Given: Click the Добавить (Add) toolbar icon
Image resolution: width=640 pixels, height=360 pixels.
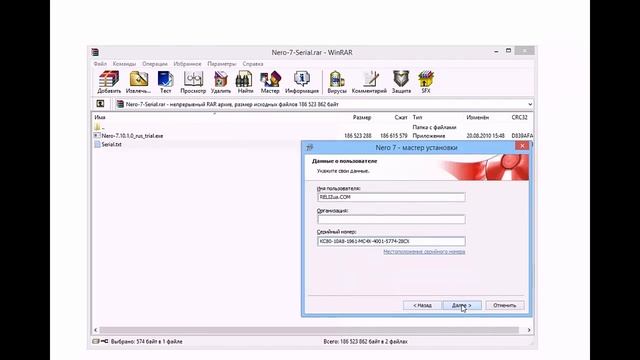Looking at the screenshot, I should pyautogui.click(x=109, y=82).
